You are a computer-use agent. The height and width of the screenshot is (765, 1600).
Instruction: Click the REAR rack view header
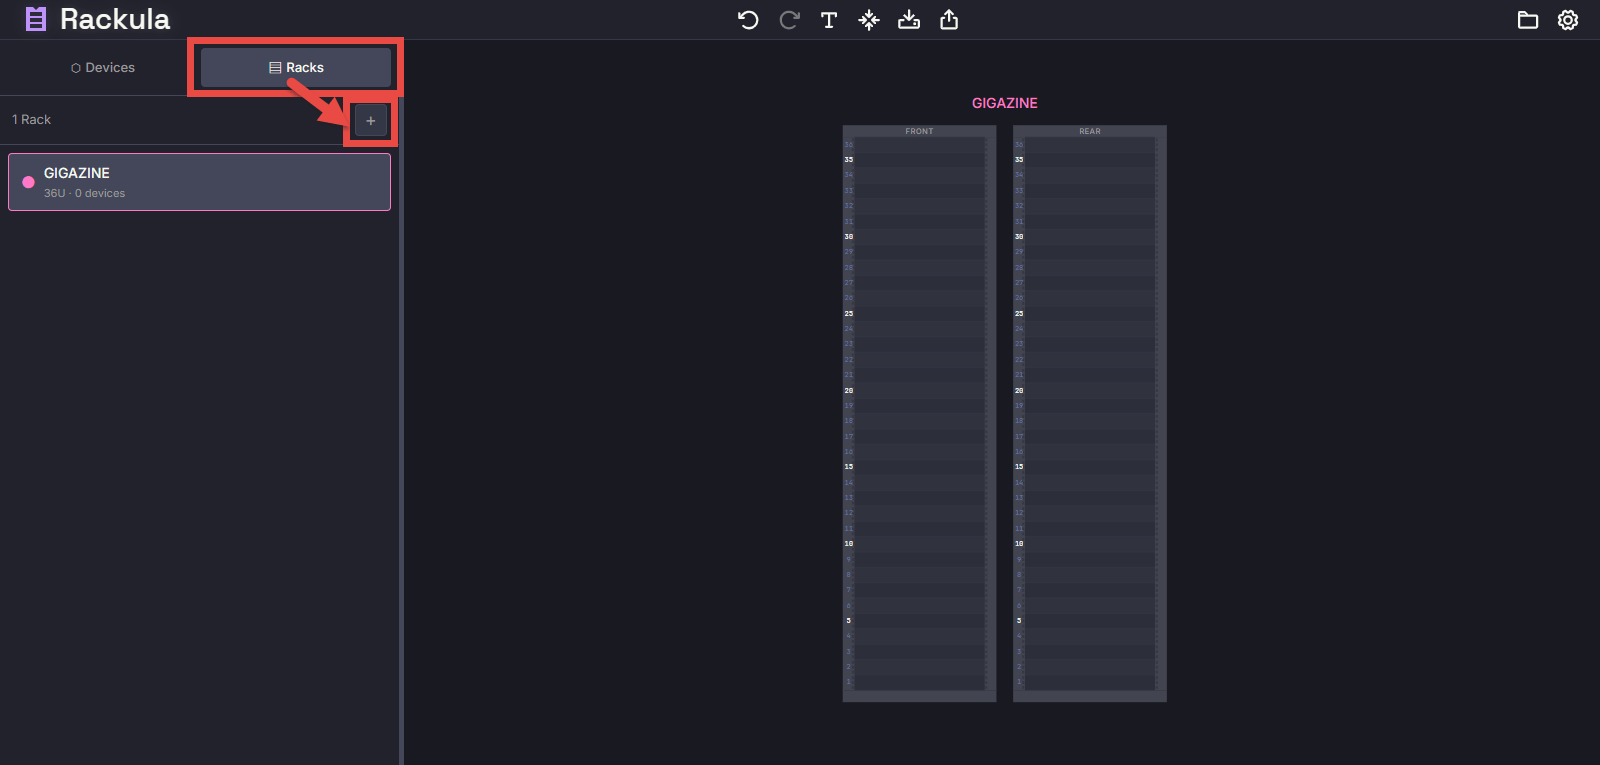point(1089,131)
